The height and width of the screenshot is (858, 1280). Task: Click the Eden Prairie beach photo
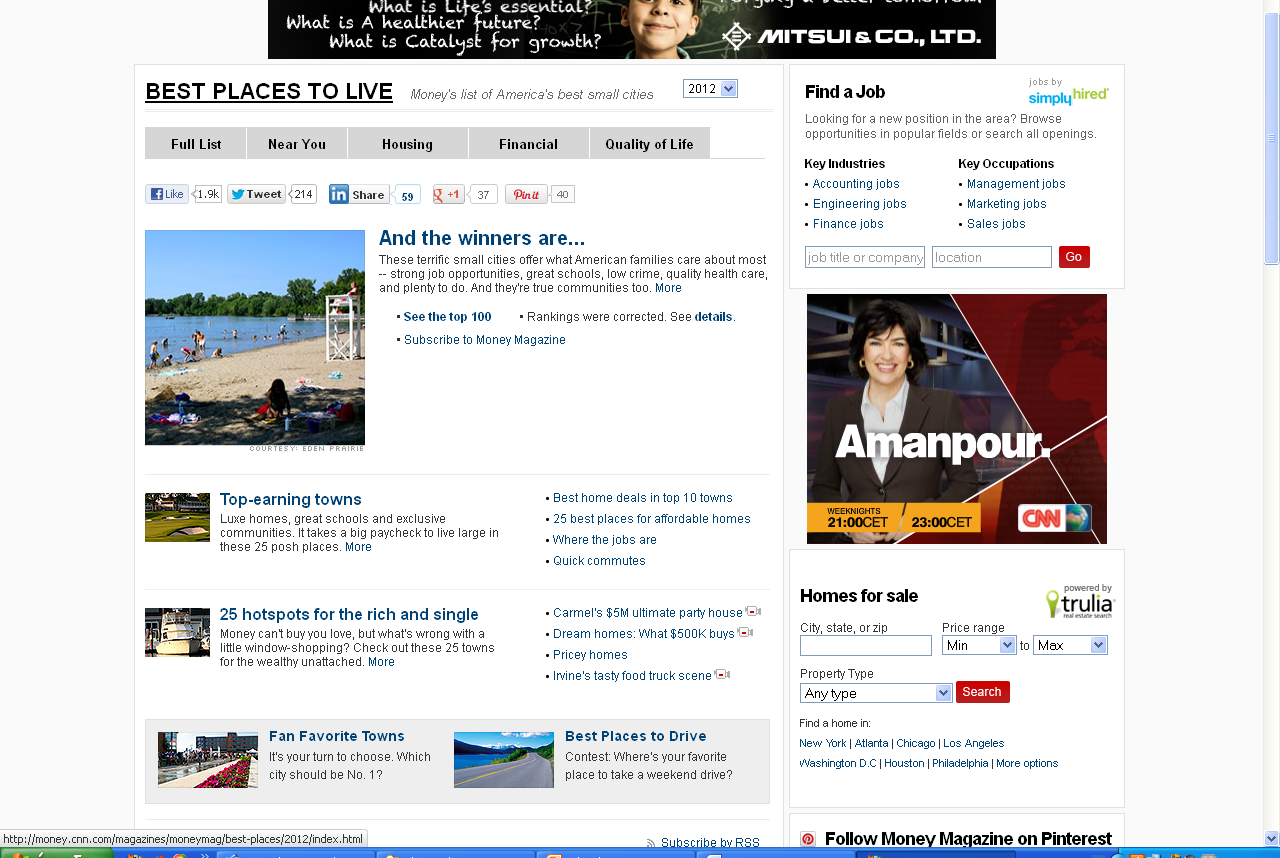[x=255, y=337]
